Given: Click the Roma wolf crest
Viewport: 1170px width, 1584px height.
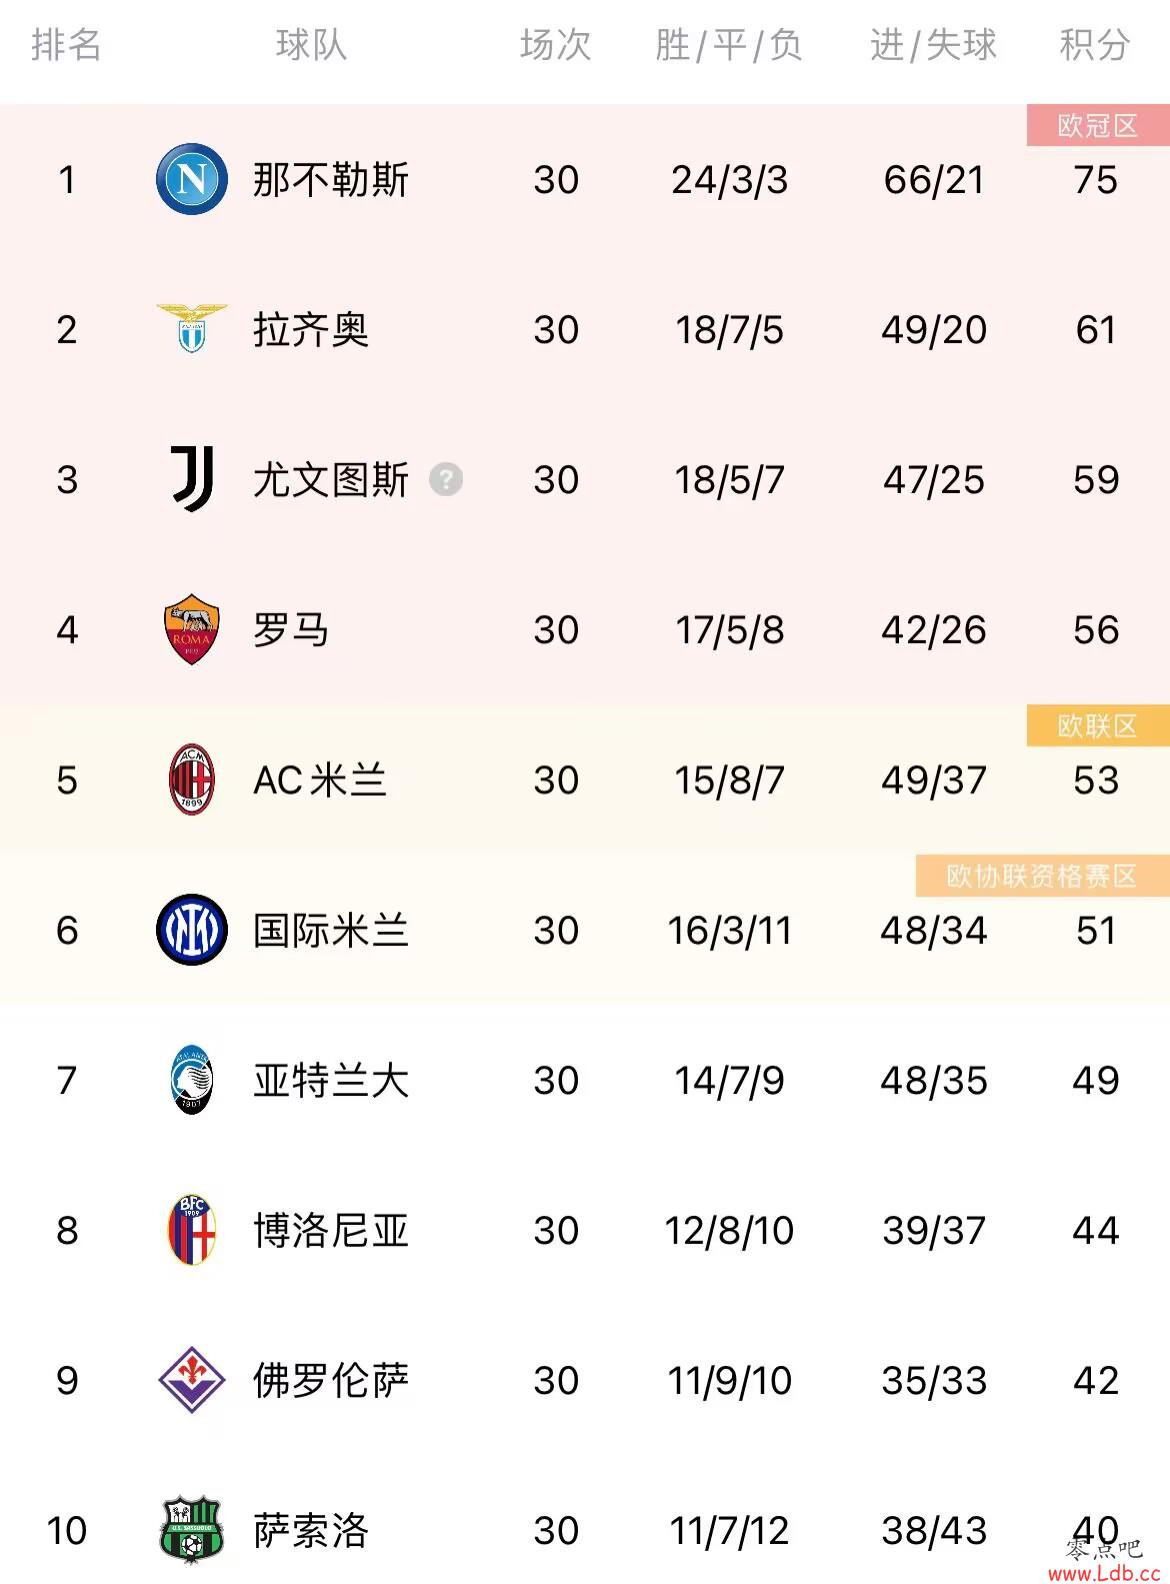Looking at the screenshot, I should [192, 629].
